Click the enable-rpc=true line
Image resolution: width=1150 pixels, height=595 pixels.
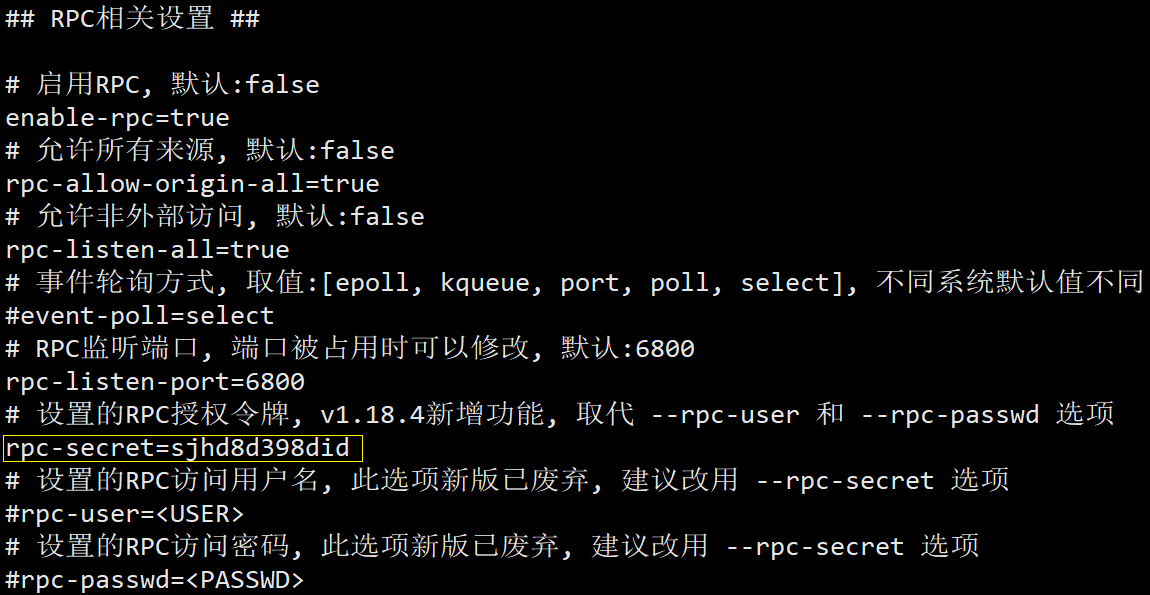(x=117, y=118)
